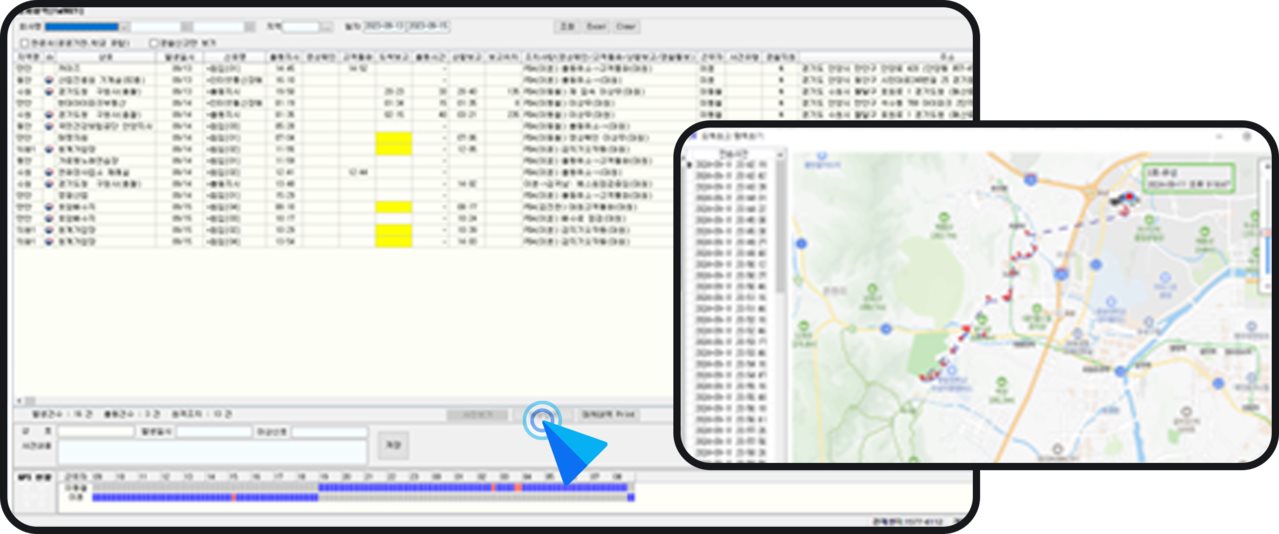This screenshot has height=534, width=1279.
Task: Click the Clear button
Action: tap(625, 26)
